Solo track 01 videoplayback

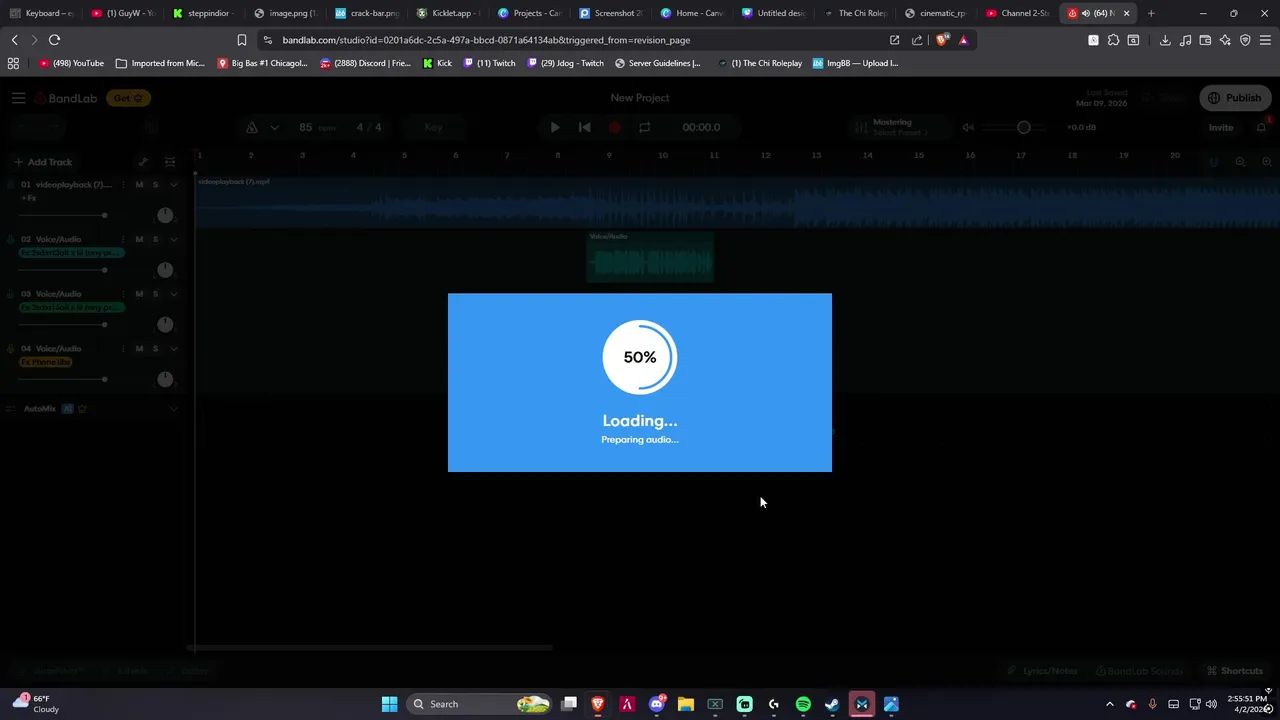[155, 185]
